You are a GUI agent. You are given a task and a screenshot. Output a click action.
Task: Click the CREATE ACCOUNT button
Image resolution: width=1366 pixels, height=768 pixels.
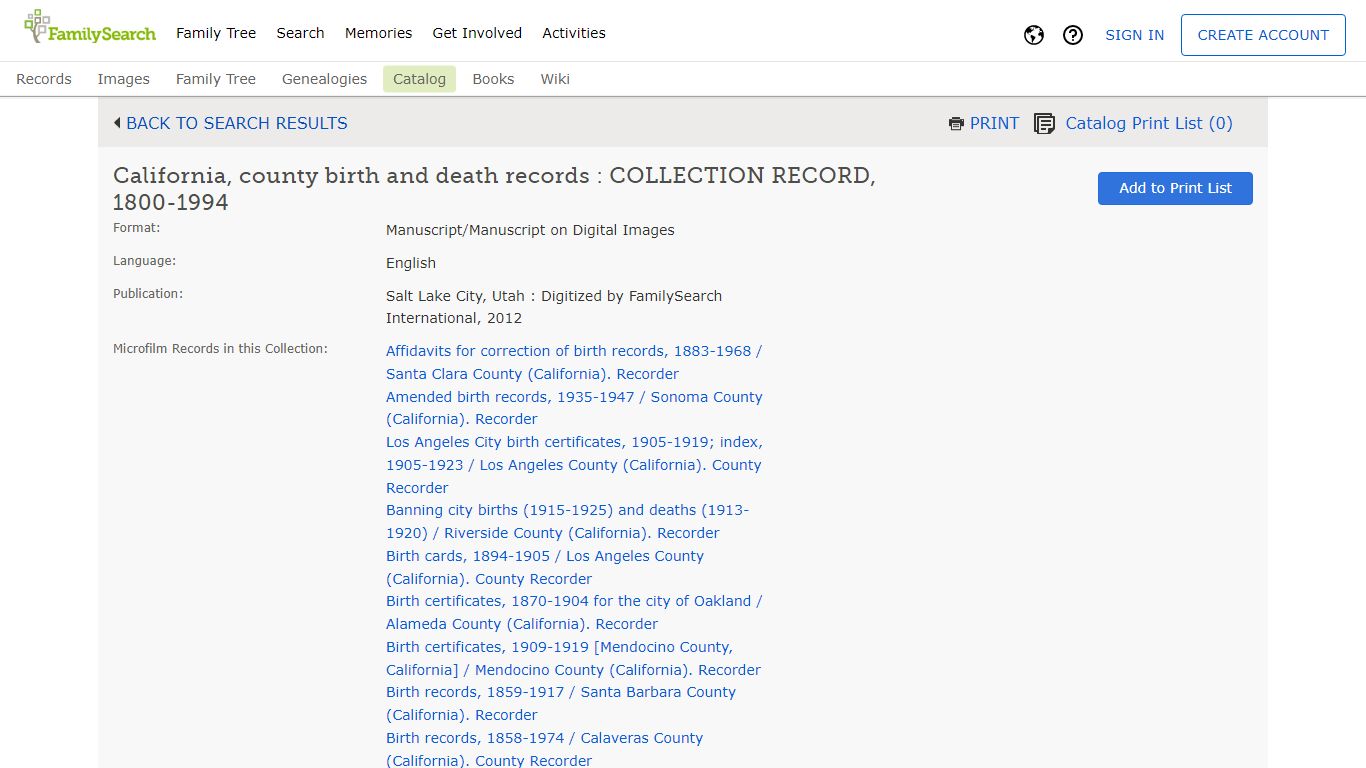click(x=1263, y=35)
